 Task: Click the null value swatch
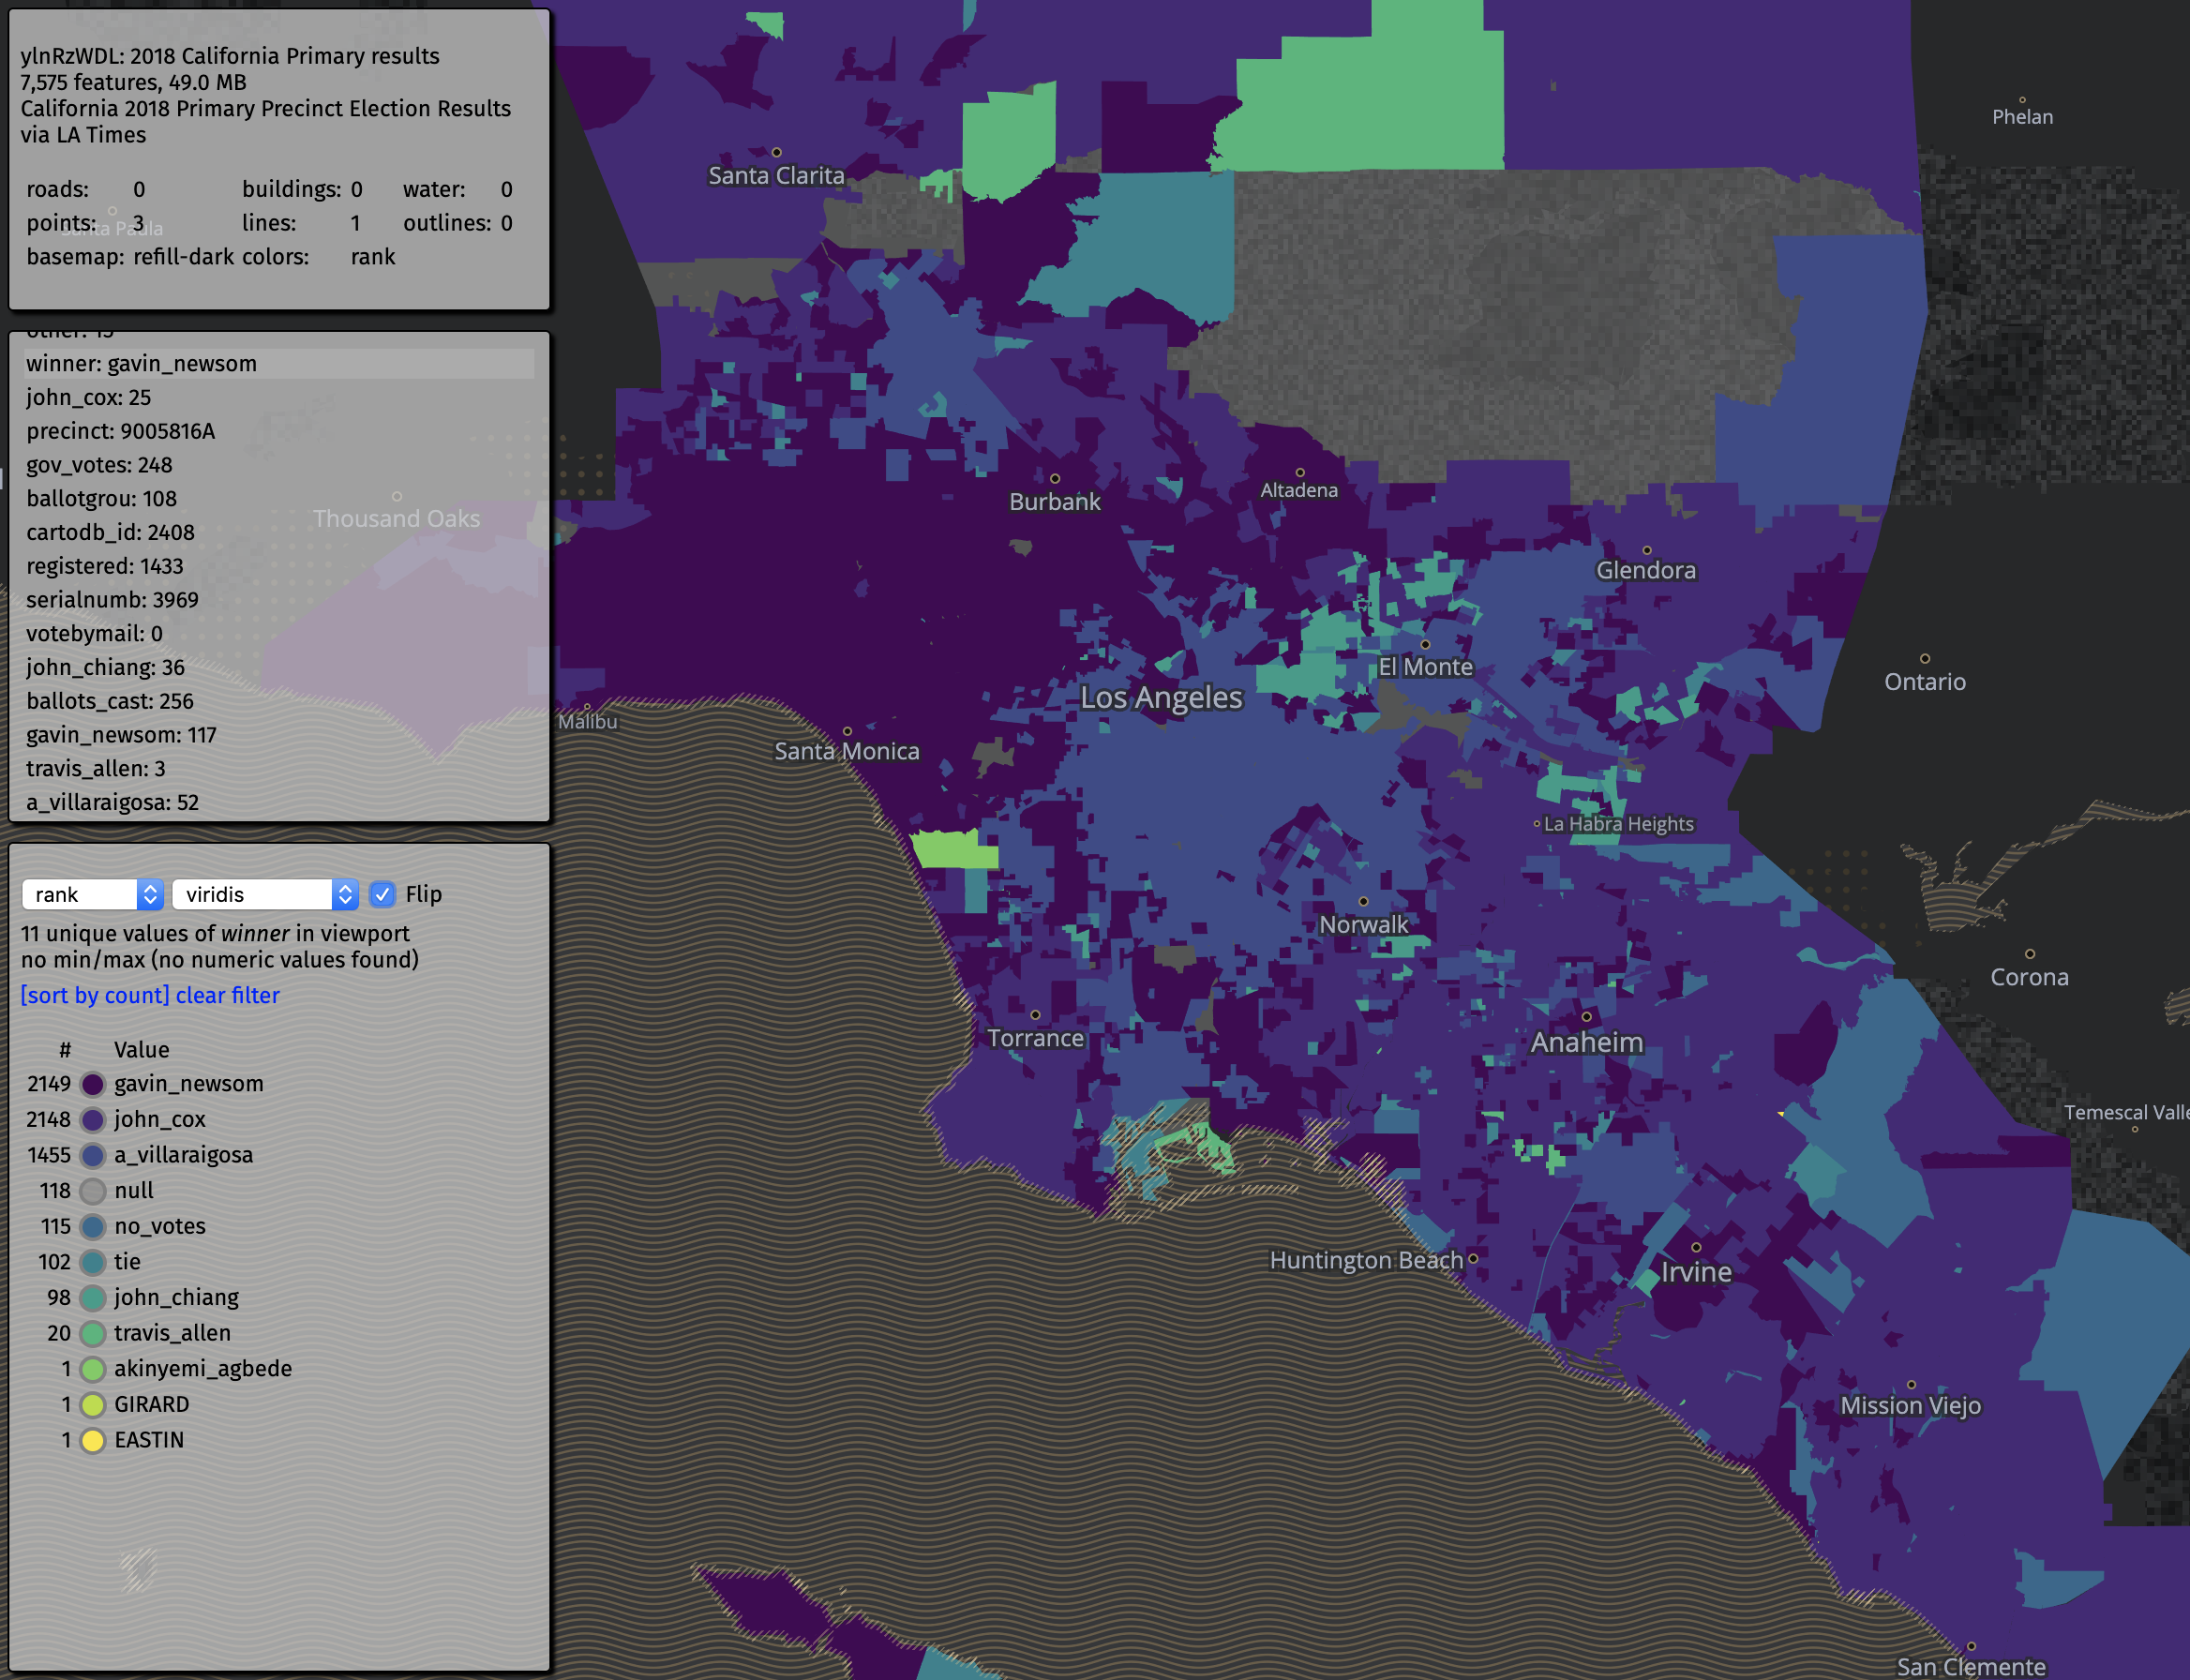(x=93, y=1191)
